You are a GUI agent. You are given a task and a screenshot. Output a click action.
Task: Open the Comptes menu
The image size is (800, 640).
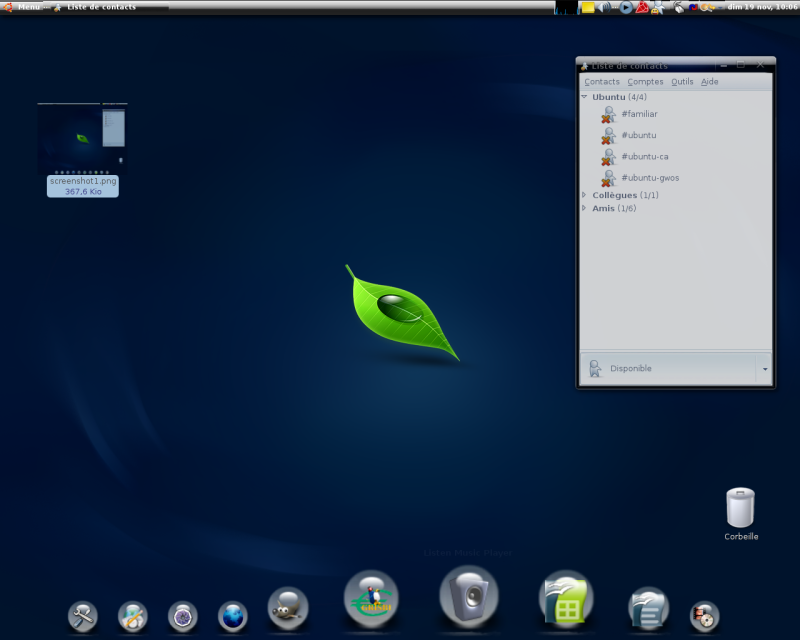645,82
